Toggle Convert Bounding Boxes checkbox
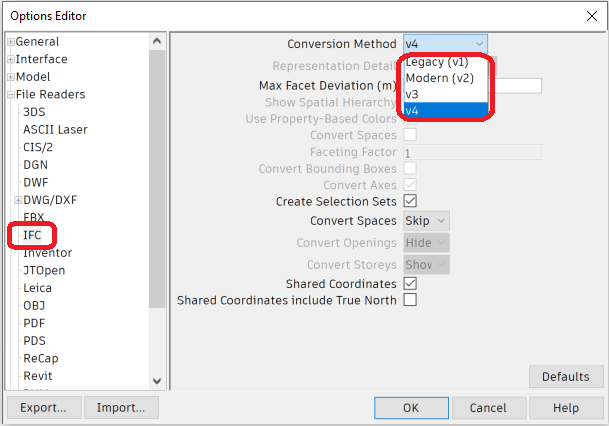609x426 pixels. [410, 168]
